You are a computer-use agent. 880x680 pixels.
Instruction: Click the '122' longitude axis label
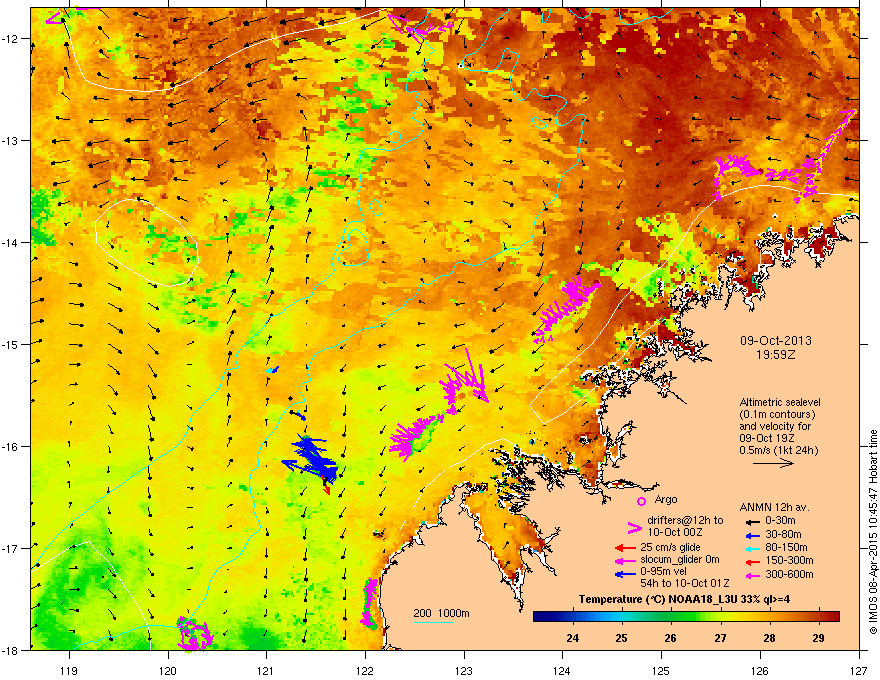click(x=365, y=670)
